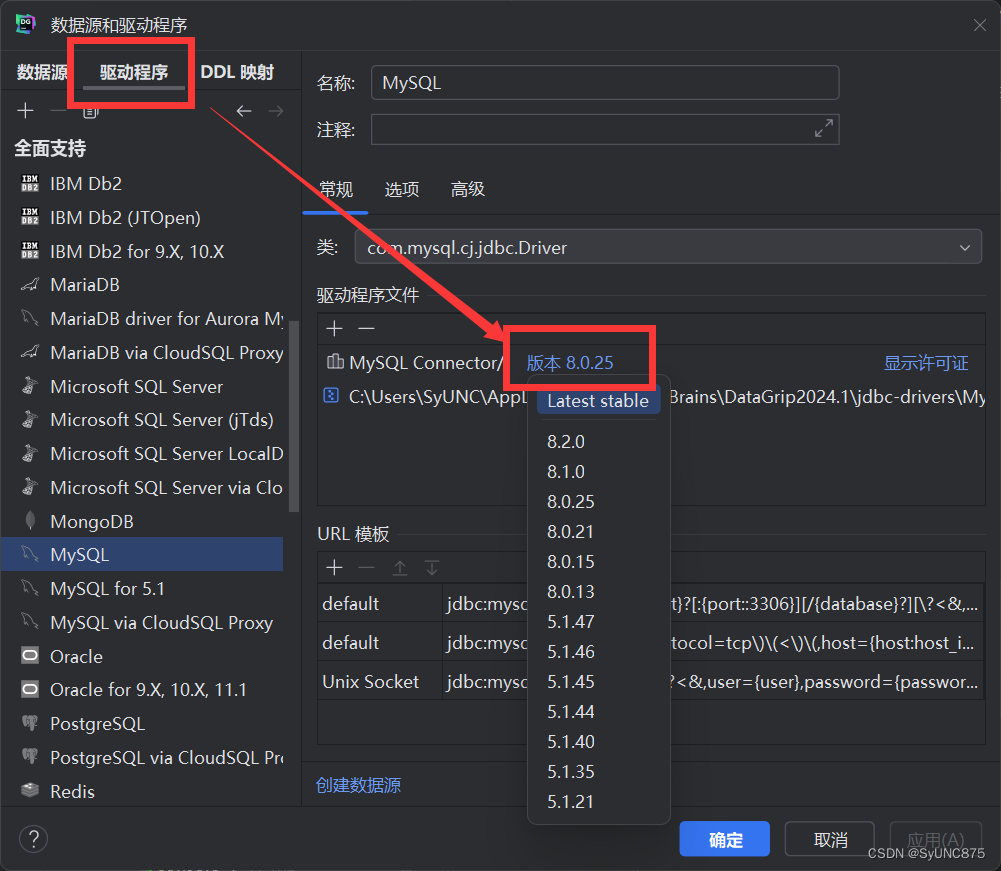Select the Unix Socket URL template row
Screen dimensions: 1001x871
pyautogui.click(x=651, y=681)
